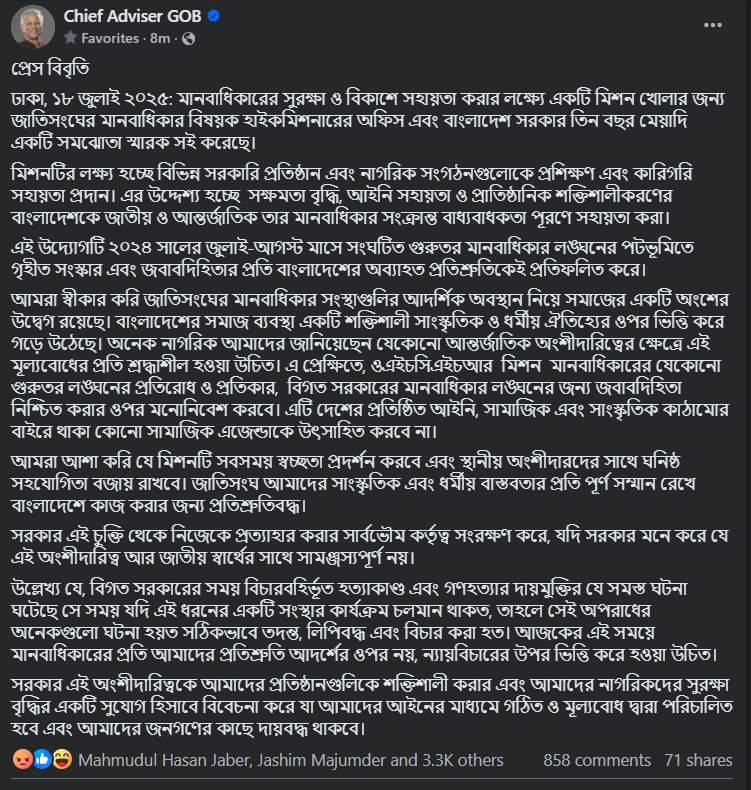751x790 pixels.
Task: Click the Favorites star icon
Action: coord(70,38)
